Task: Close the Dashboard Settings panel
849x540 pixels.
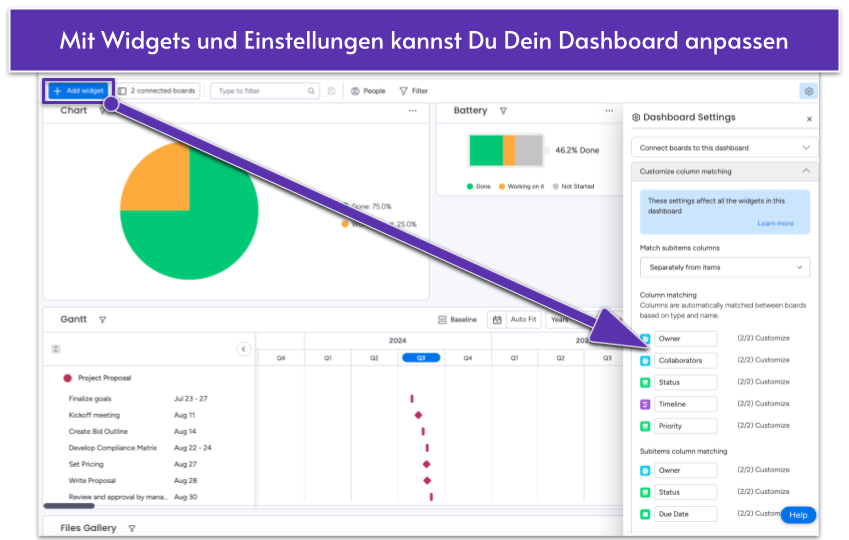Action: click(x=809, y=119)
